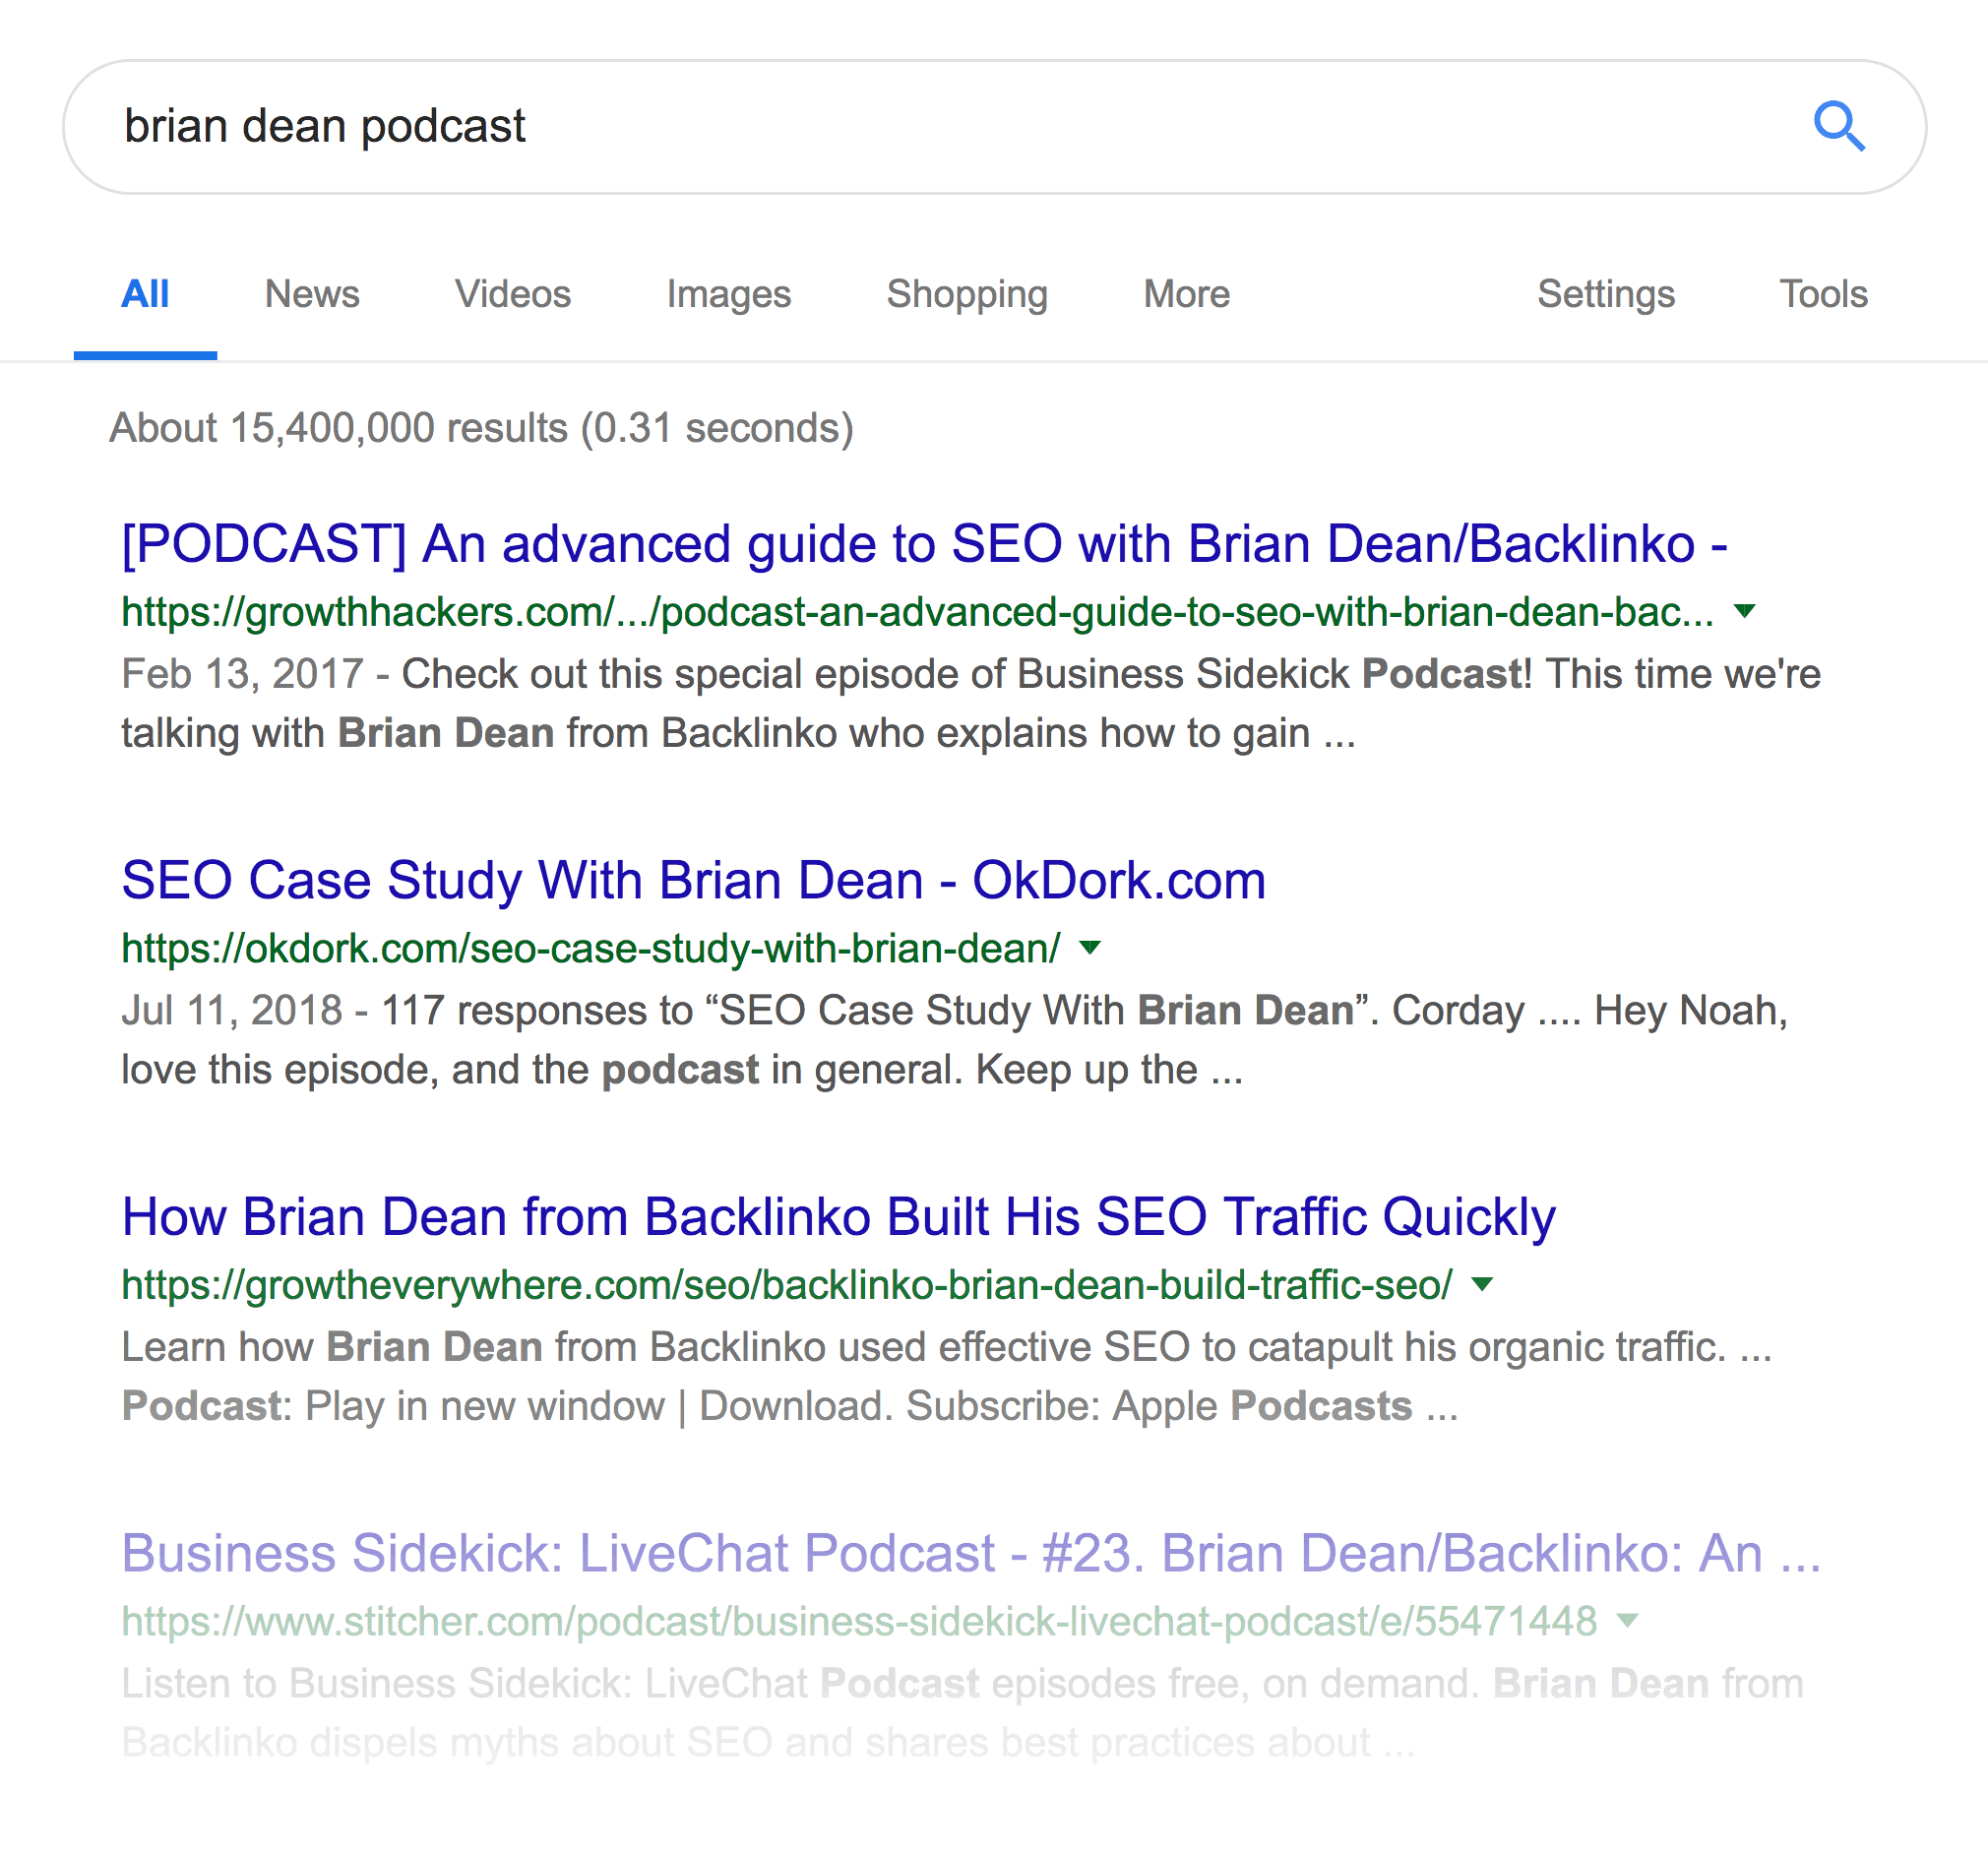The width and height of the screenshot is (1988, 1850).
Task: Open the 'Business Sidekick: LiveChat Podcast' result
Action: 972,1554
